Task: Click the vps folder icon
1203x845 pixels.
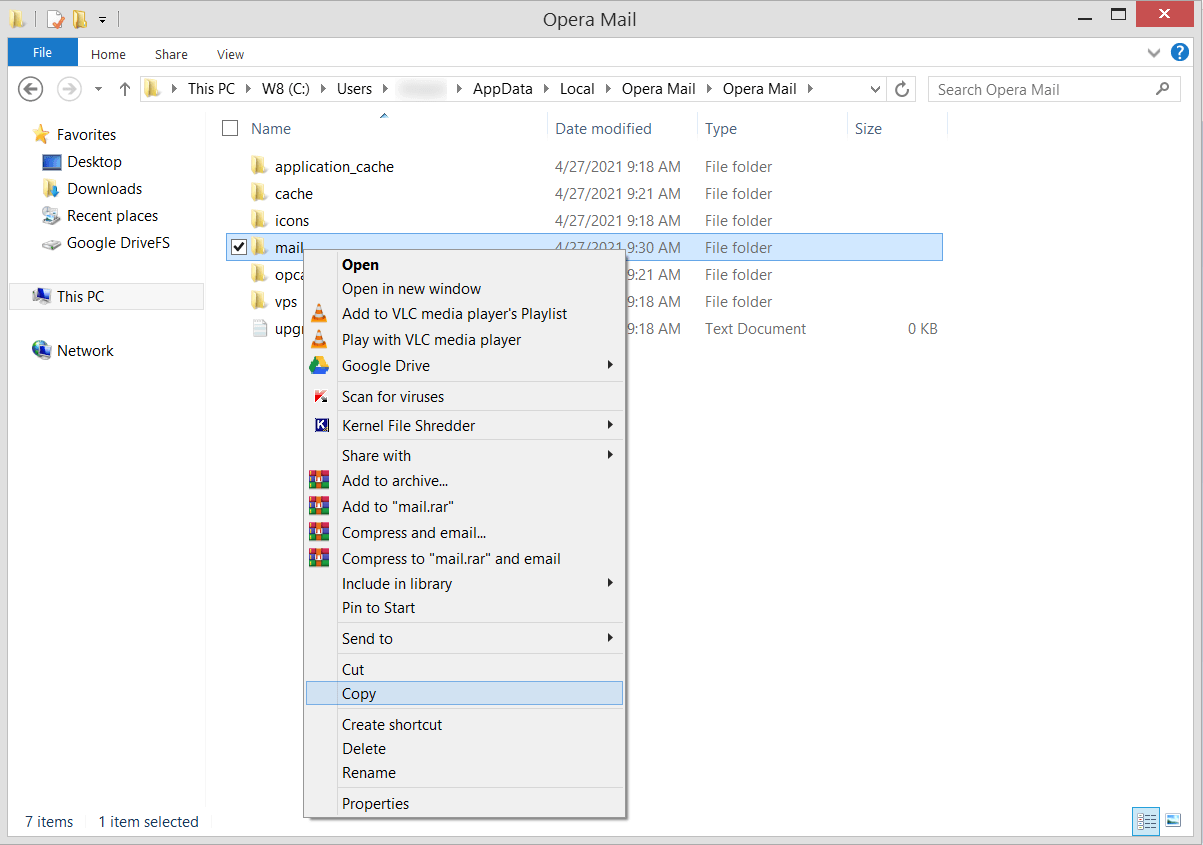Action: coord(259,301)
